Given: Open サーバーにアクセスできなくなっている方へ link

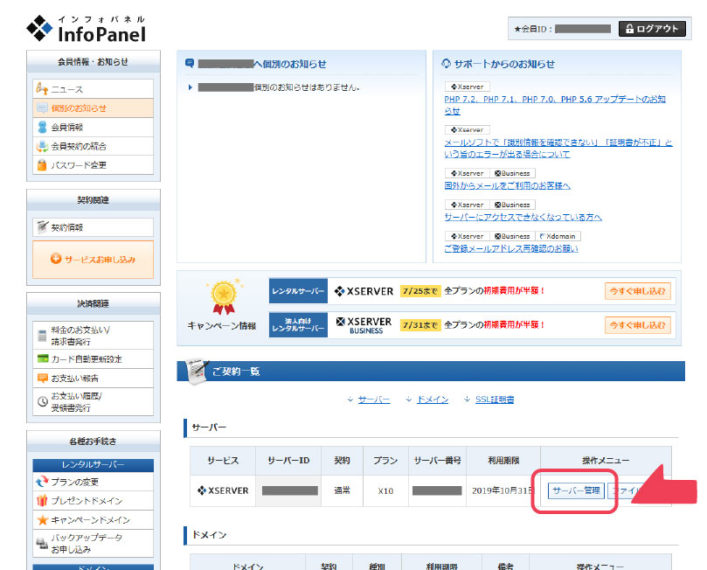Looking at the screenshot, I should point(523,217).
